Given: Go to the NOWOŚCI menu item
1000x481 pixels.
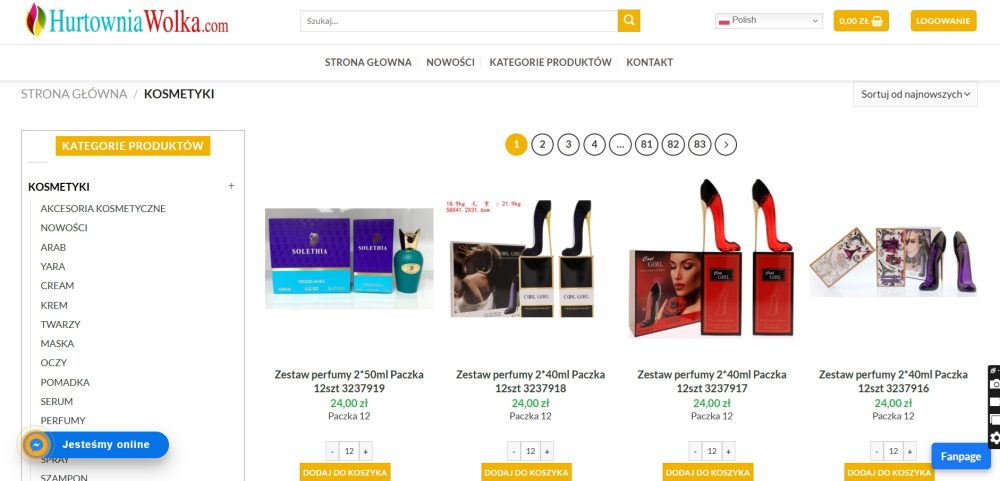Looking at the screenshot, I should tap(450, 62).
